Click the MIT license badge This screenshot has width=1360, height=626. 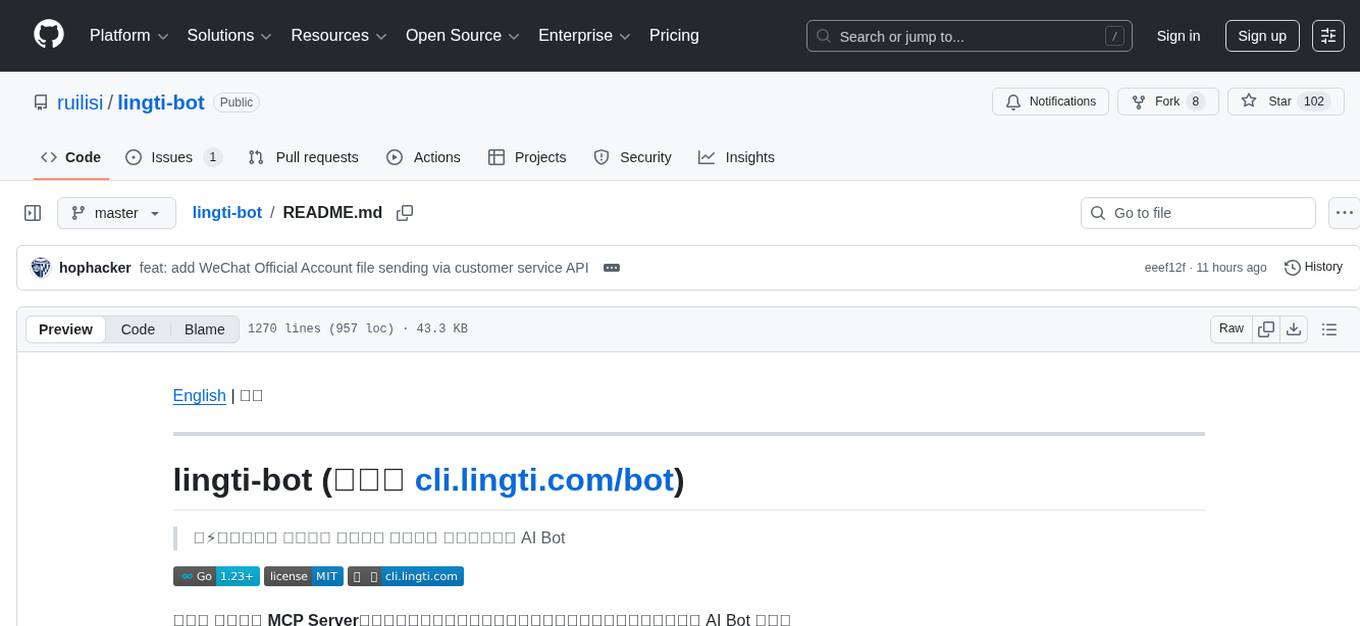click(303, 576)
